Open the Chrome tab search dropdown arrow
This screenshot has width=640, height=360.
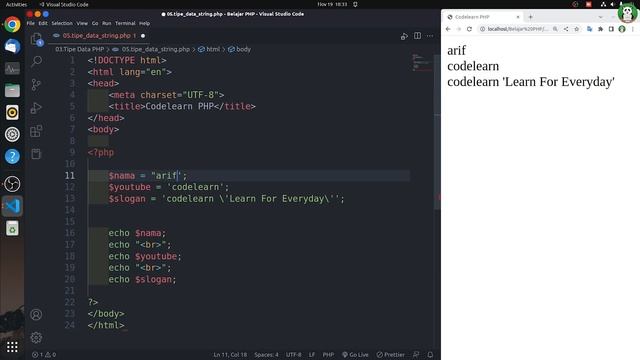[x=600, y=17]
